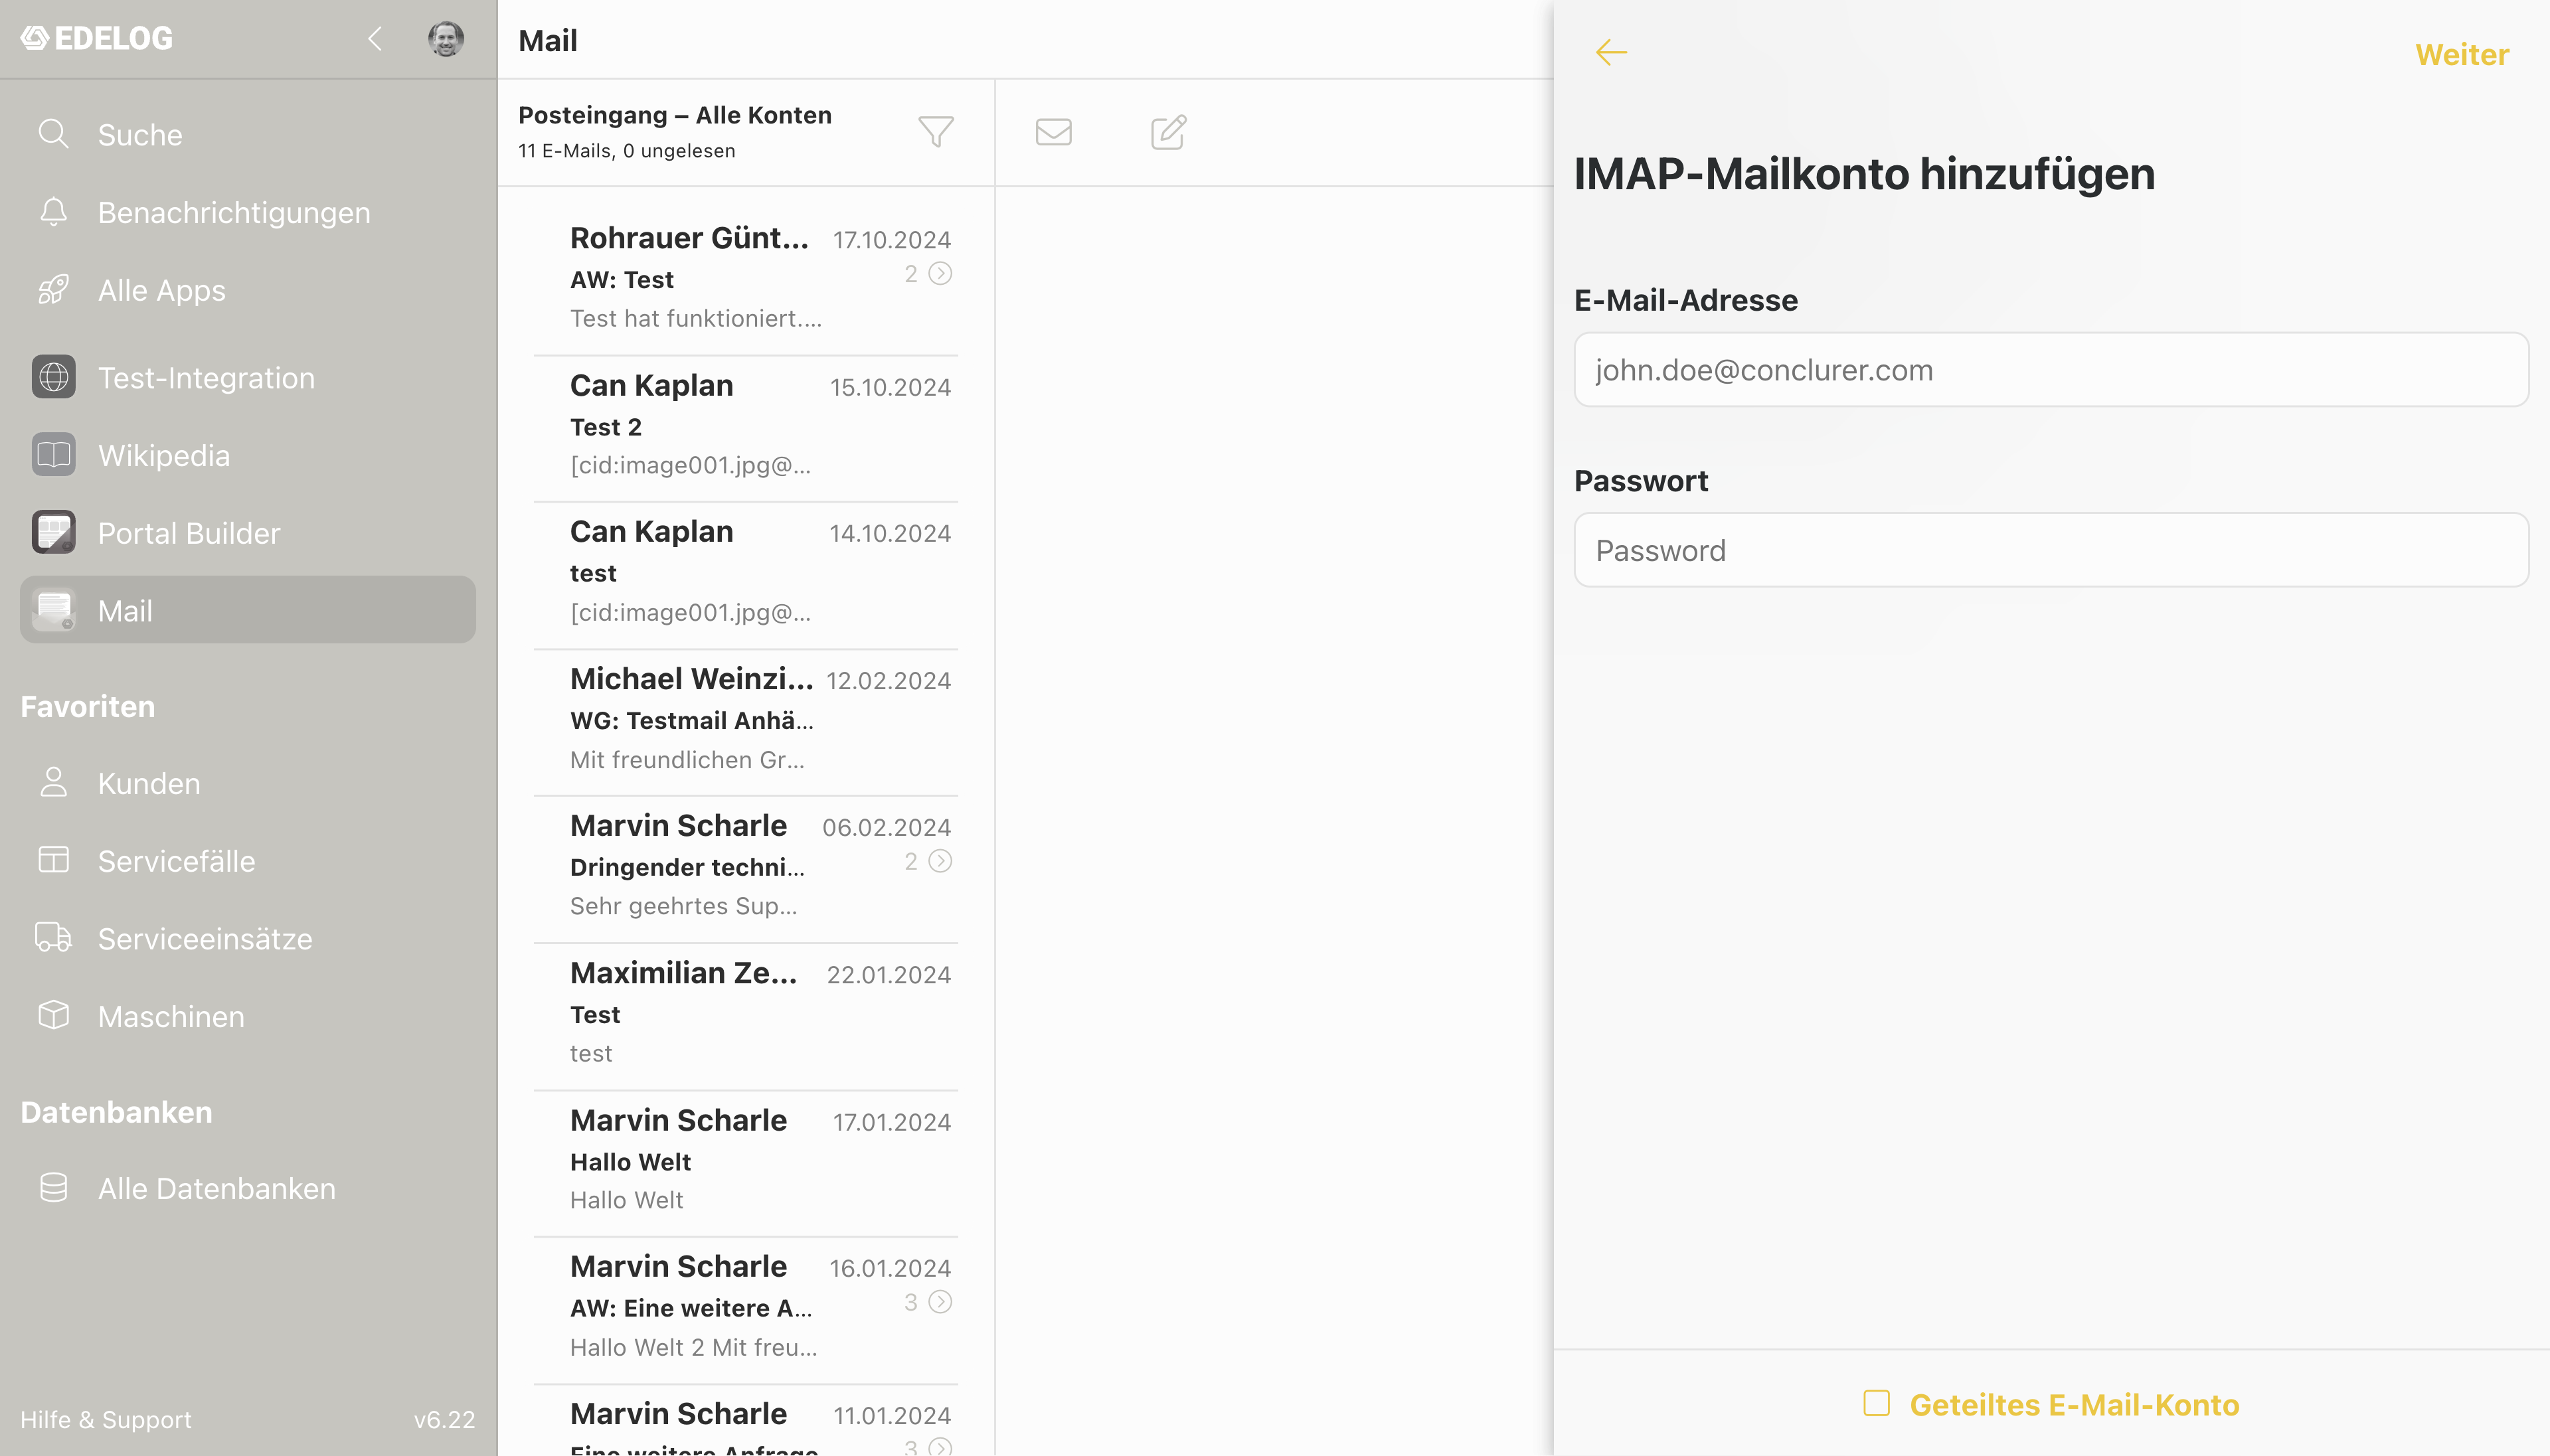Open Maschinen favorite
The width and height of the screenshot is (2550, 1456).
tap(247, 1016)
